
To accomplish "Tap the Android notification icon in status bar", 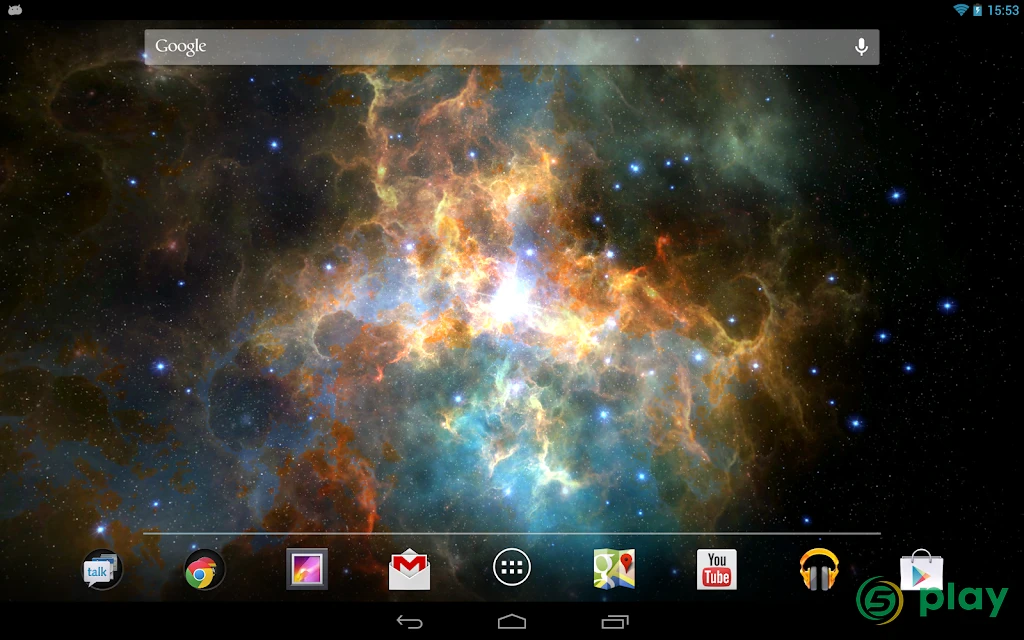I will coord(14,9).
